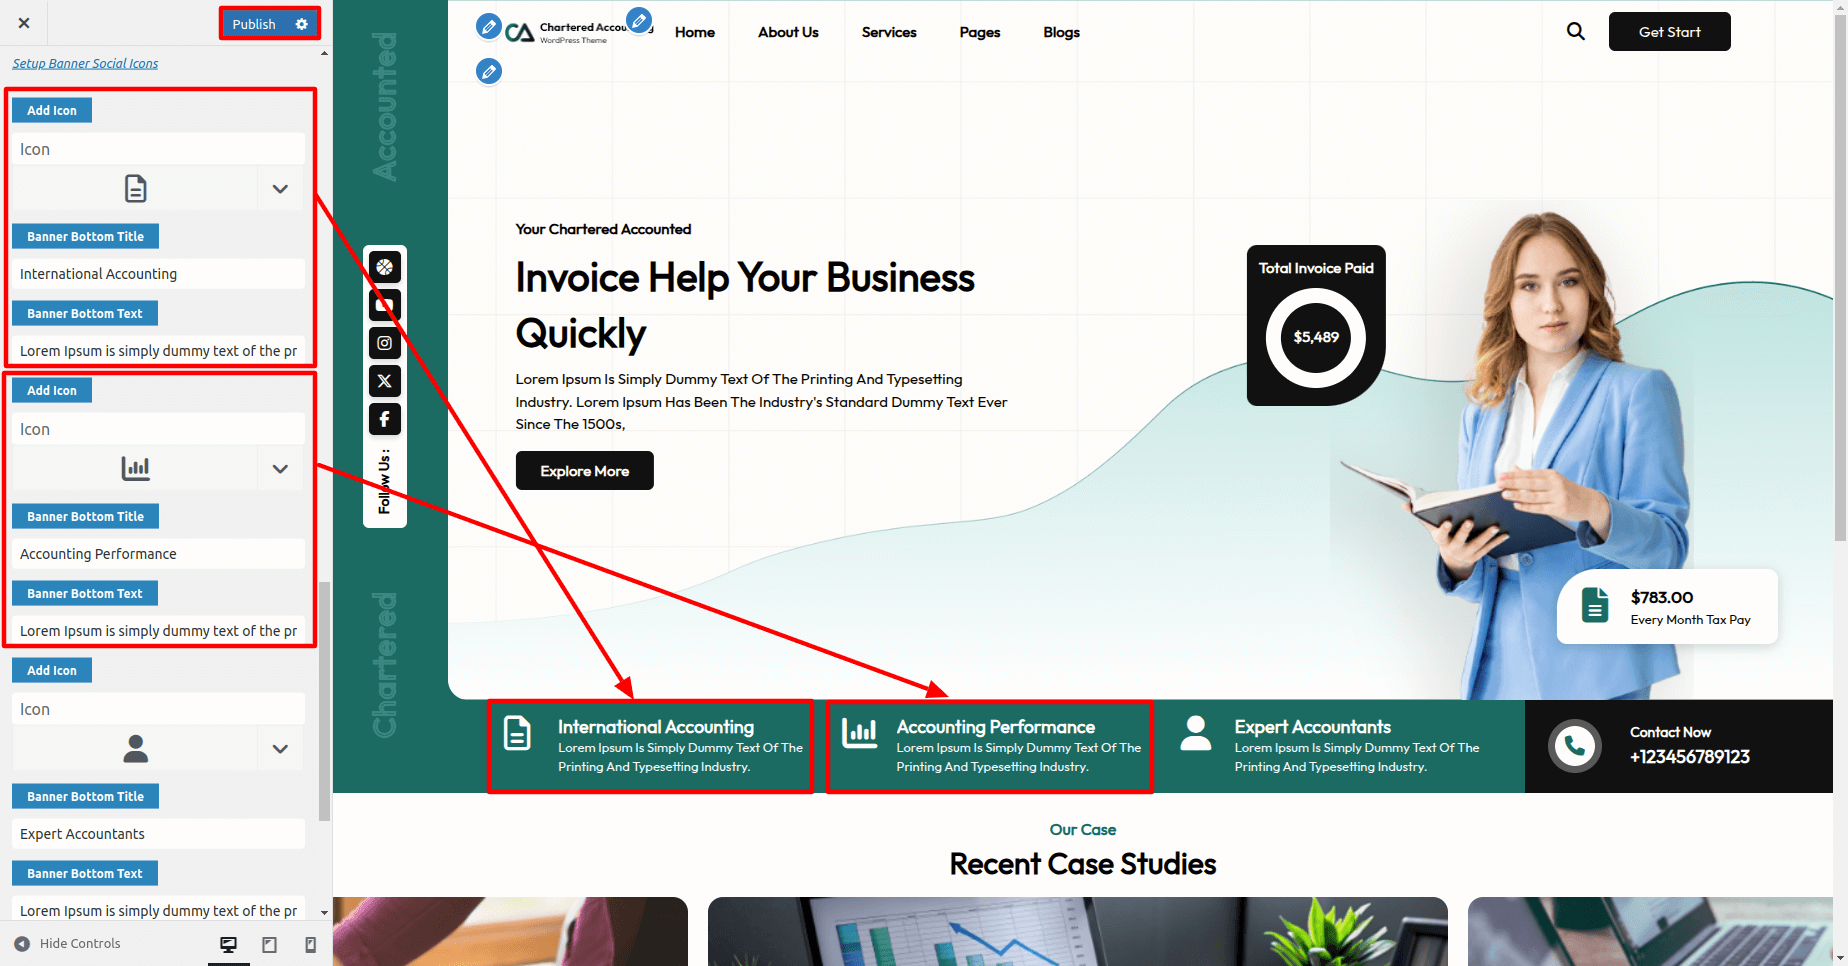Switch to desktop preview icon

228,945
